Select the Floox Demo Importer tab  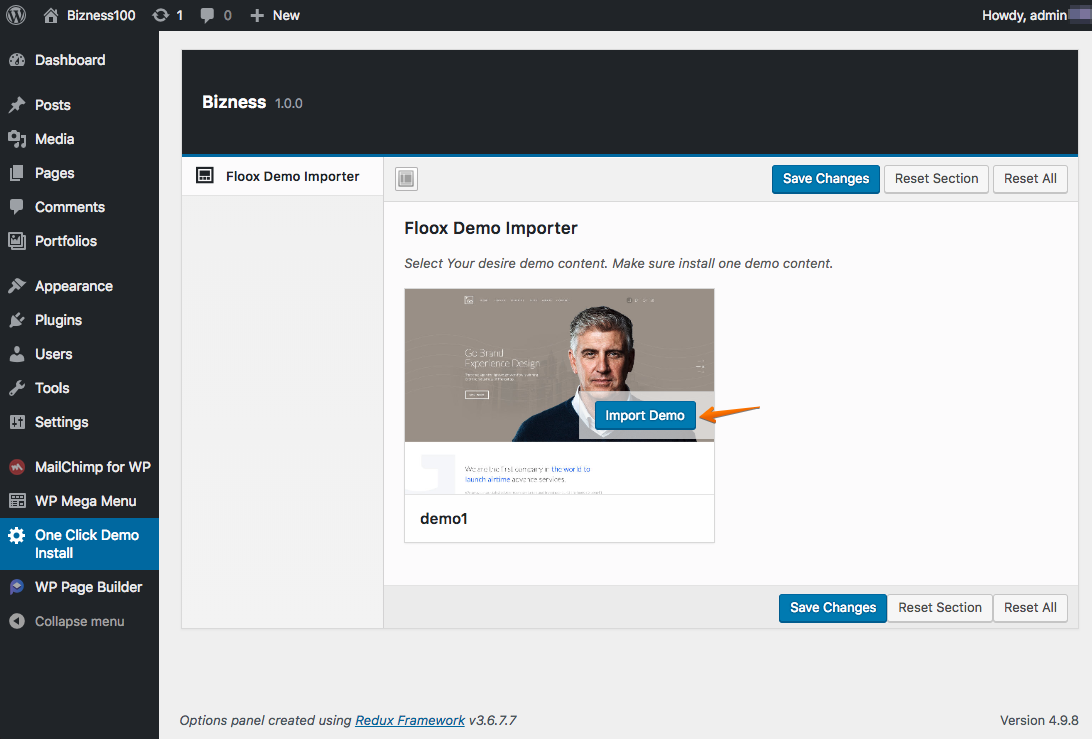click(x=283, y=176)
